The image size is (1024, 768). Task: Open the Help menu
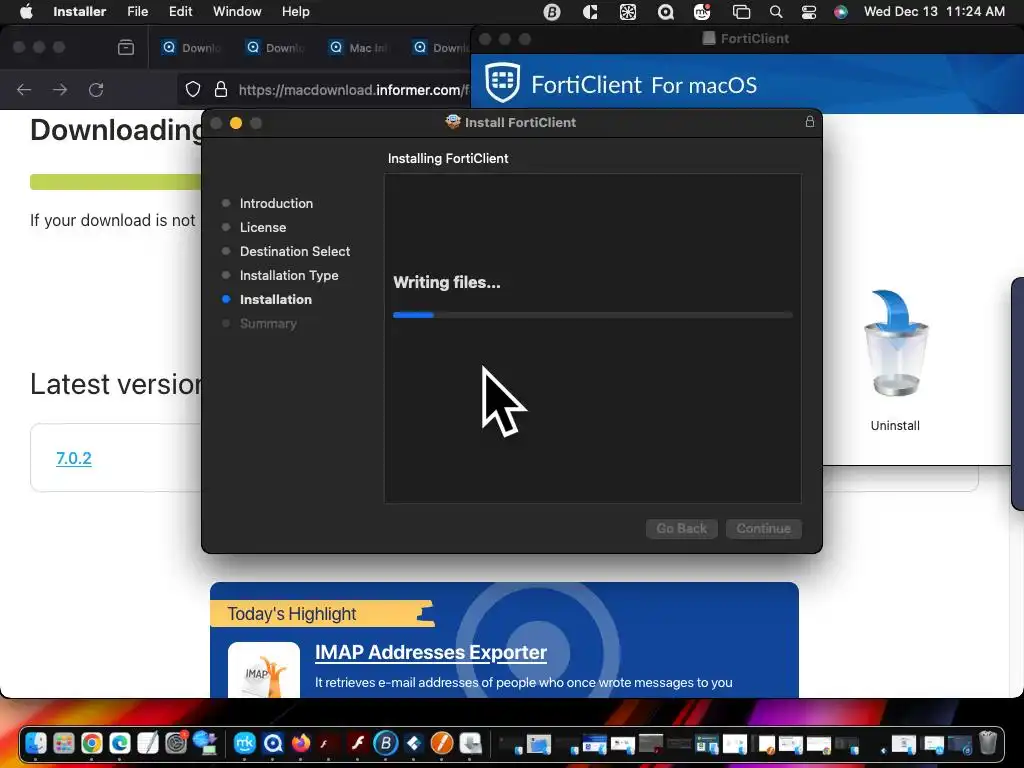(295, 12)
